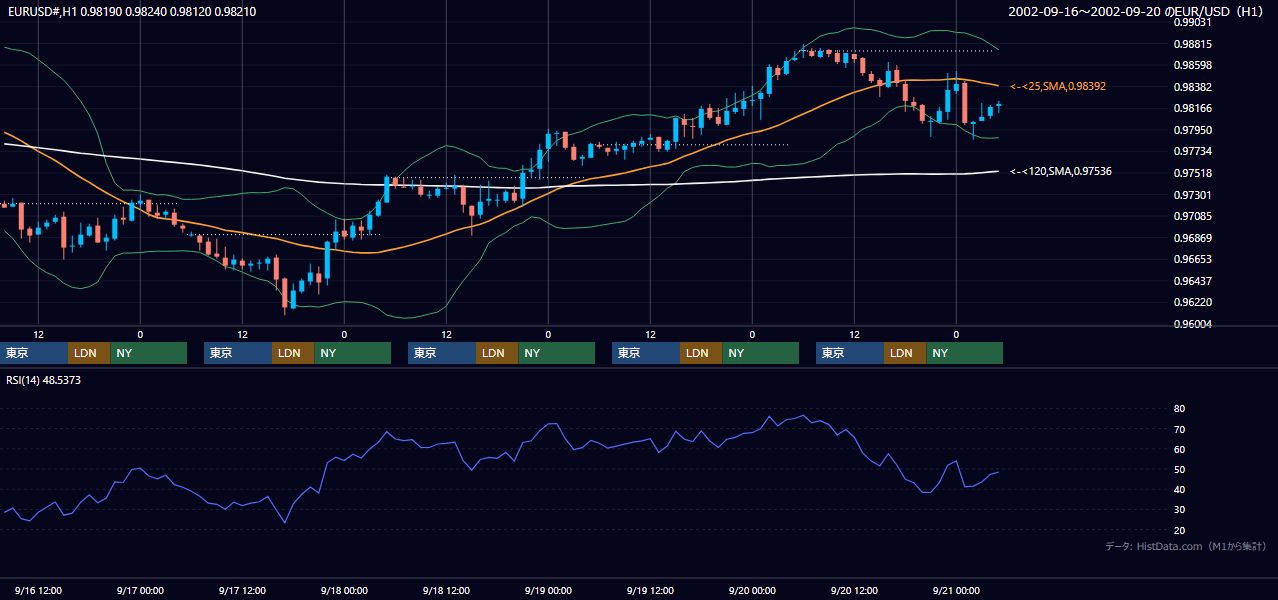Click RSI scale level 70
This screenshot has width=1278, height=600.
(1180, 429)
